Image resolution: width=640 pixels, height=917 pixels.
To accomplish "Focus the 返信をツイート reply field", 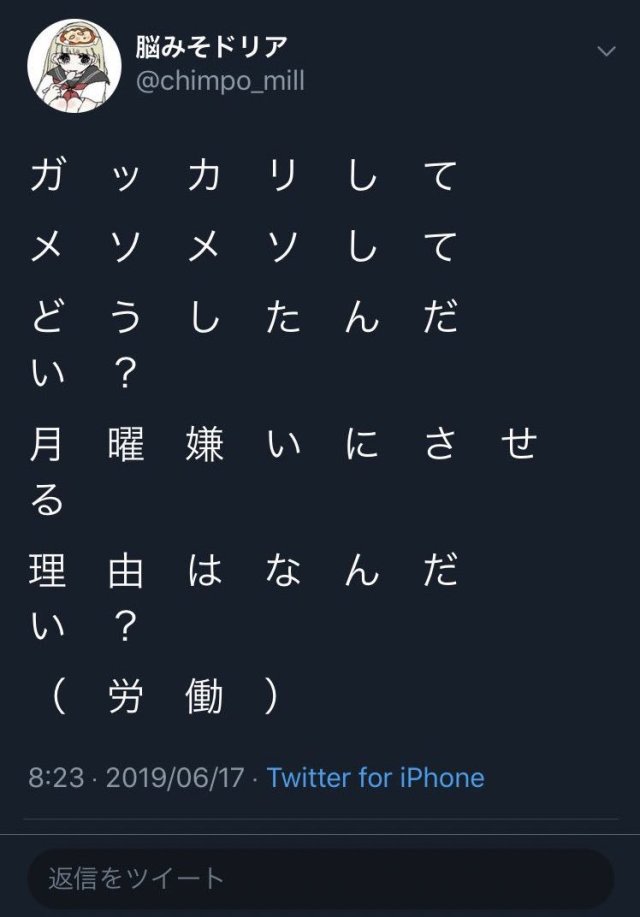I will click(320, 879).
